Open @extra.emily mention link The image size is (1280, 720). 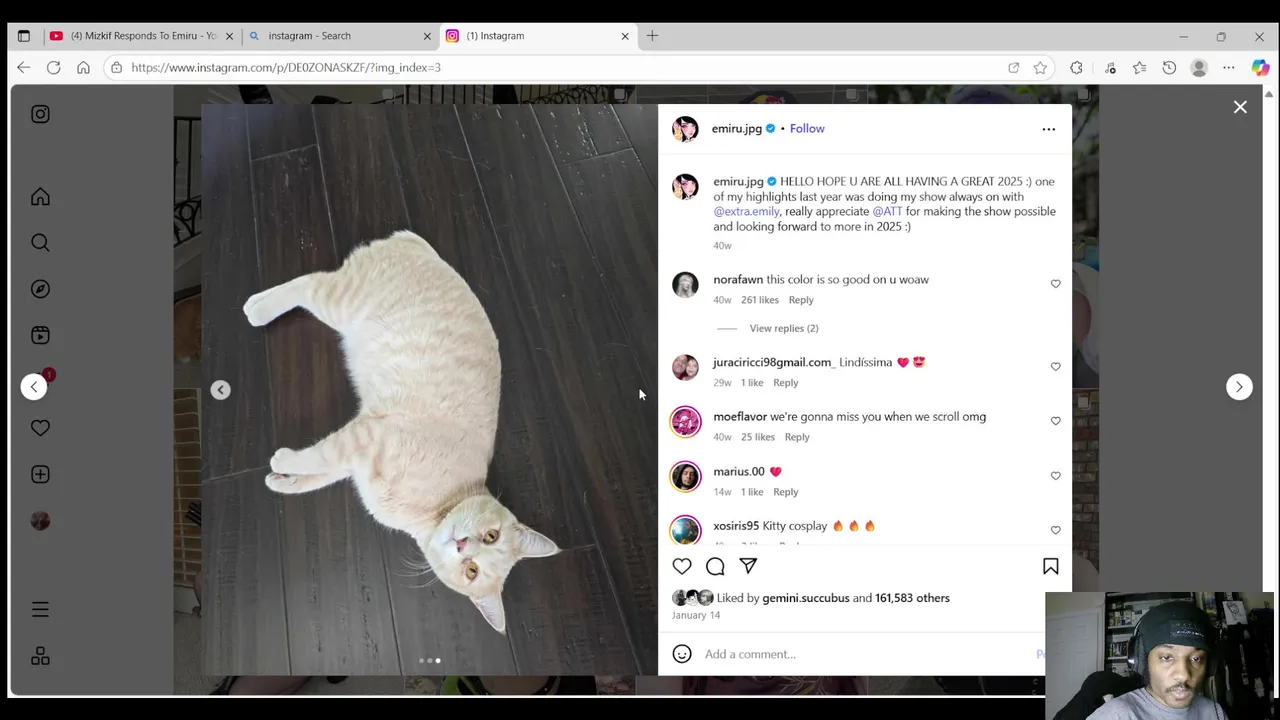[x=746, y=211]
